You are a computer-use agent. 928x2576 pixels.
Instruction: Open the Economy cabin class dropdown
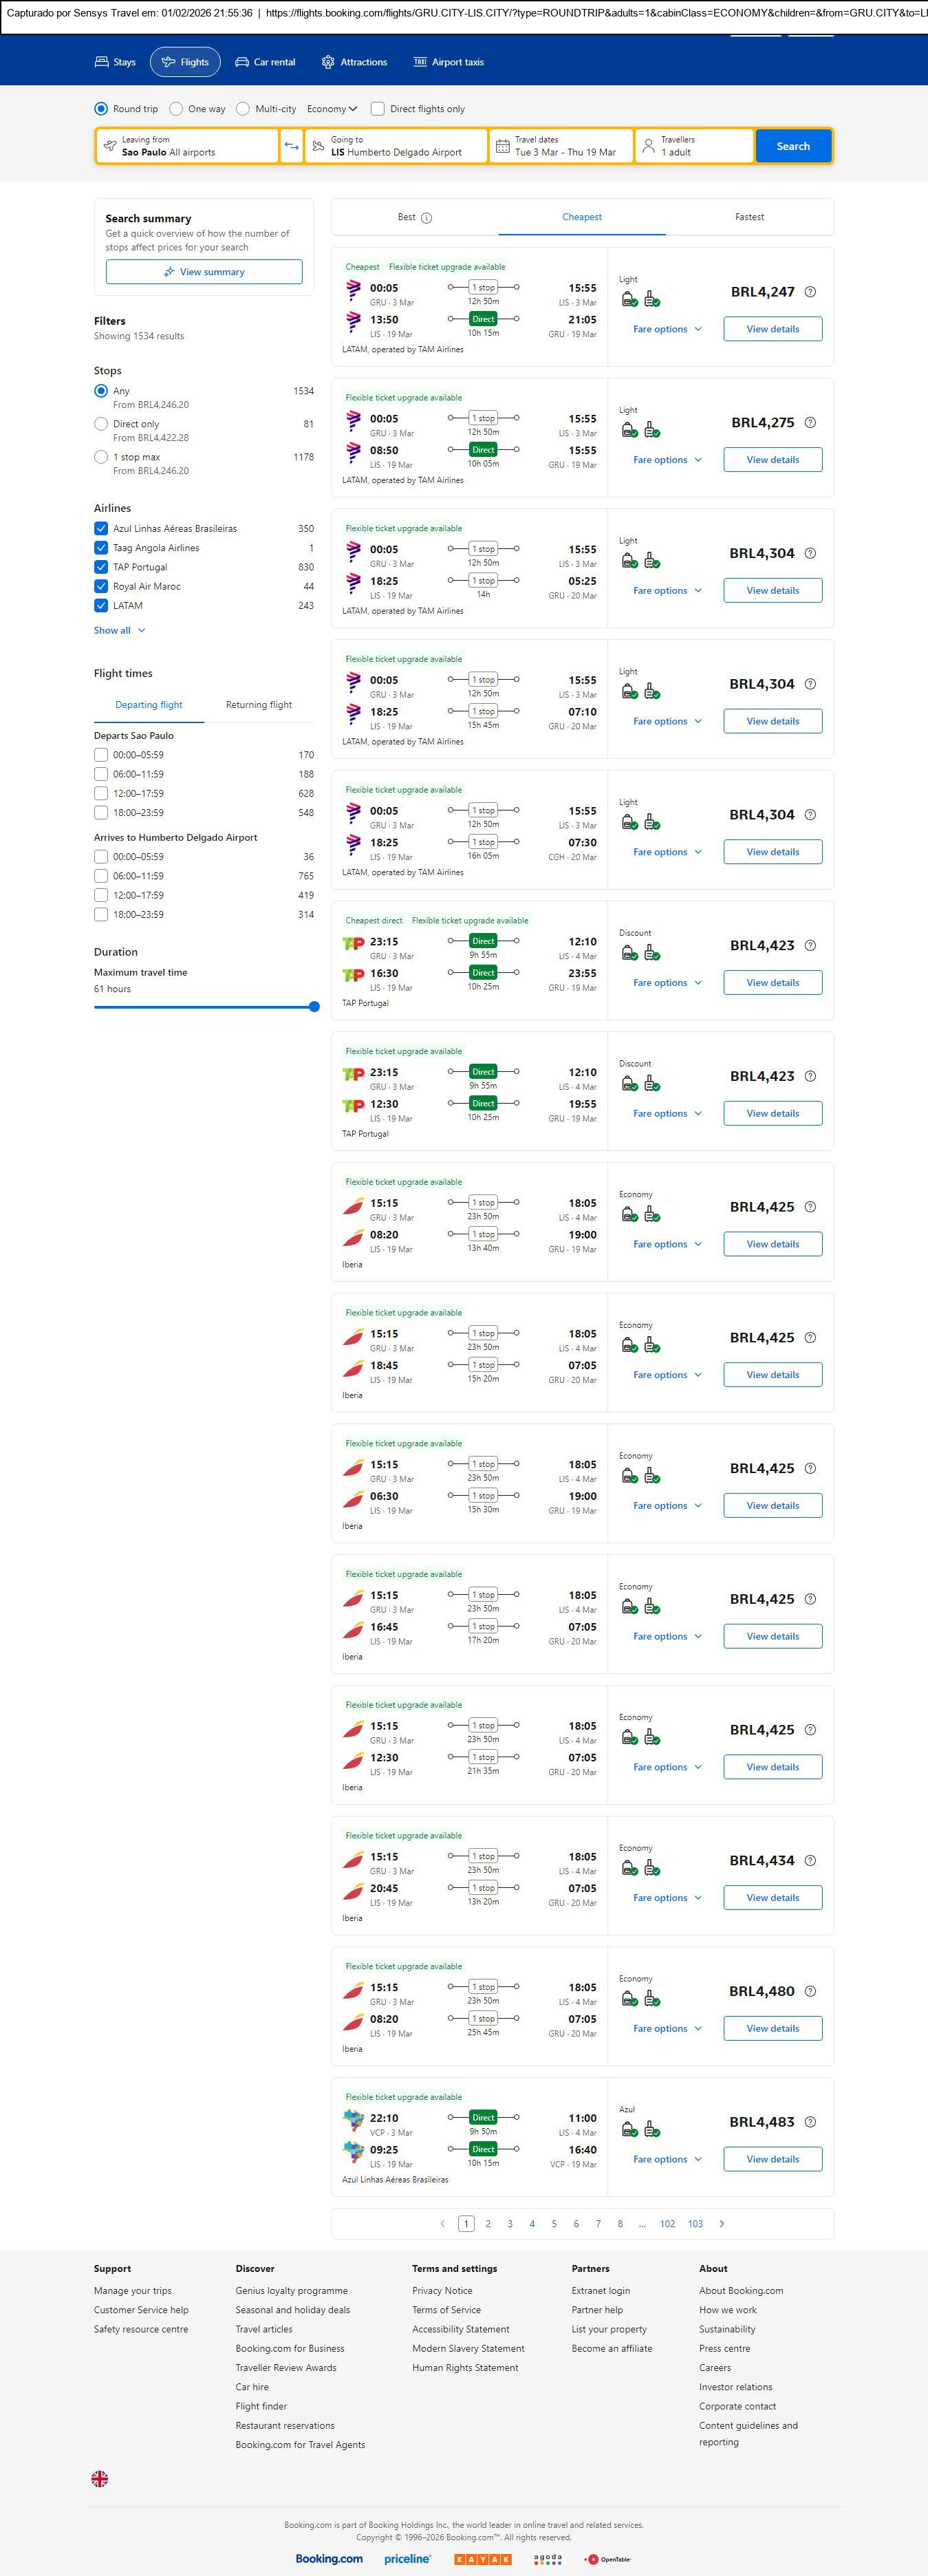[x=332, y=109]
